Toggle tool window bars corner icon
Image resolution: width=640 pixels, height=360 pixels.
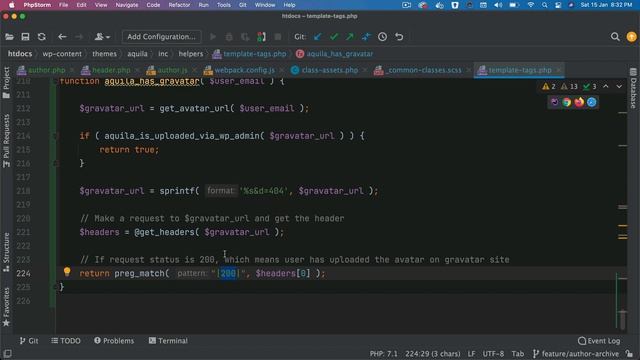tap(7, 354)
